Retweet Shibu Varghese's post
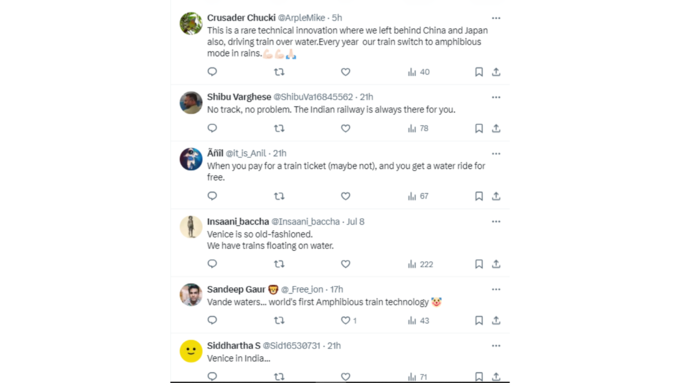The height and width of the screenshot is (383, 680). pos(279,128)
